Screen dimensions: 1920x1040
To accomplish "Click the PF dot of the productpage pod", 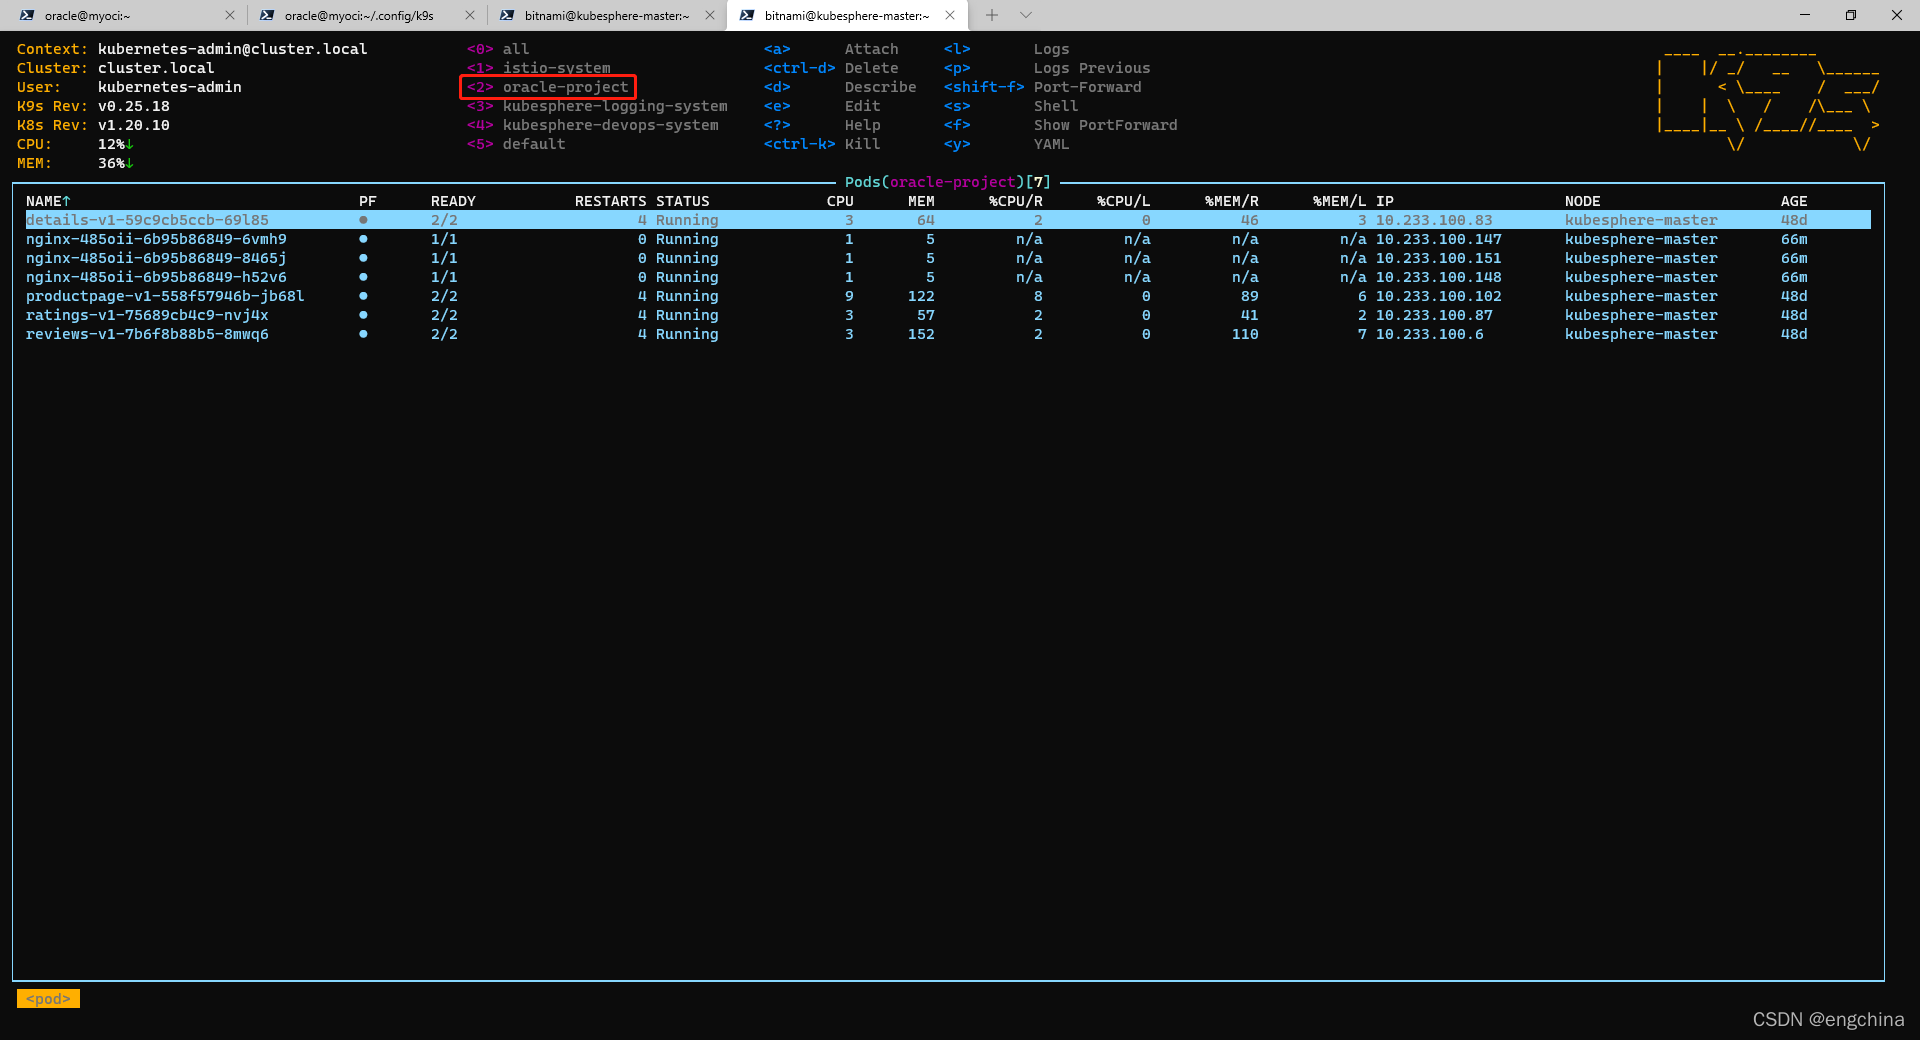I will pyautogui.click(x=363, y=296).
